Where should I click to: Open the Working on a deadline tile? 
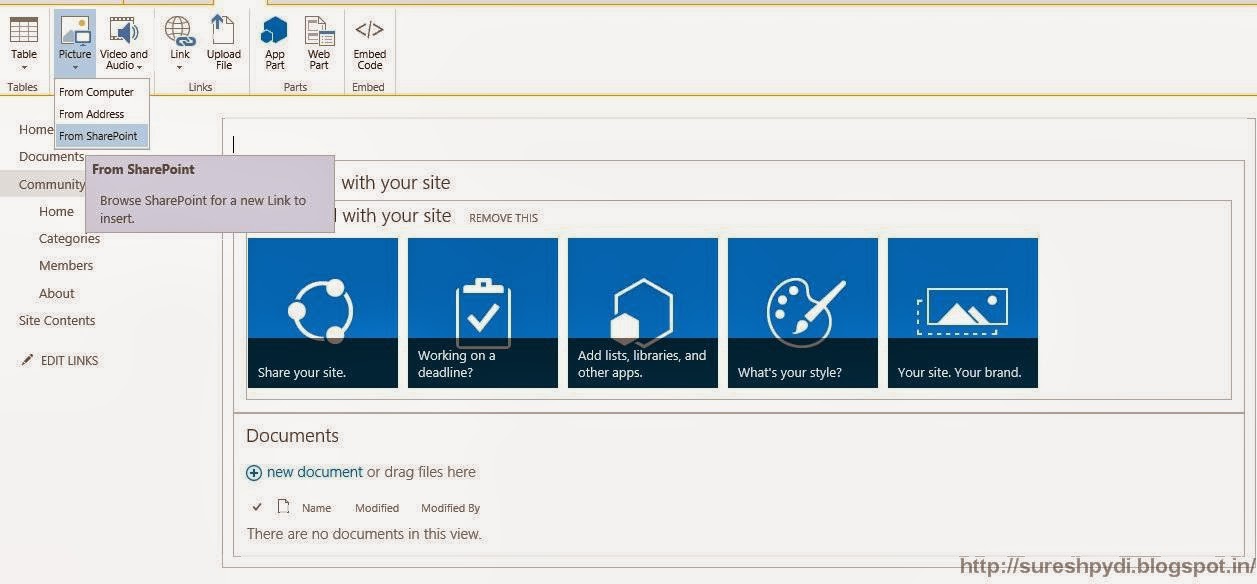coord(483,312)
